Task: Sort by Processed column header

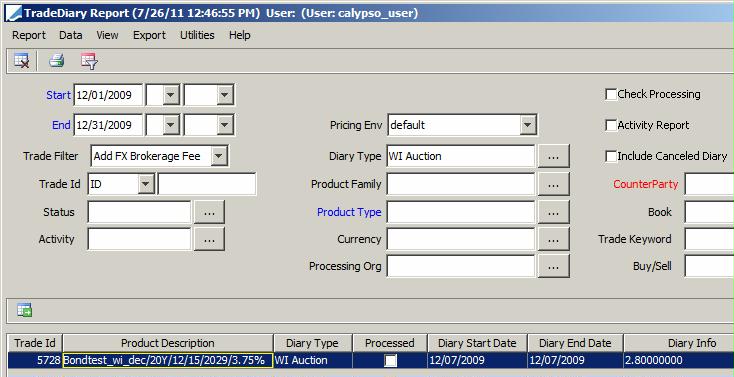Action: pos(389,343)
